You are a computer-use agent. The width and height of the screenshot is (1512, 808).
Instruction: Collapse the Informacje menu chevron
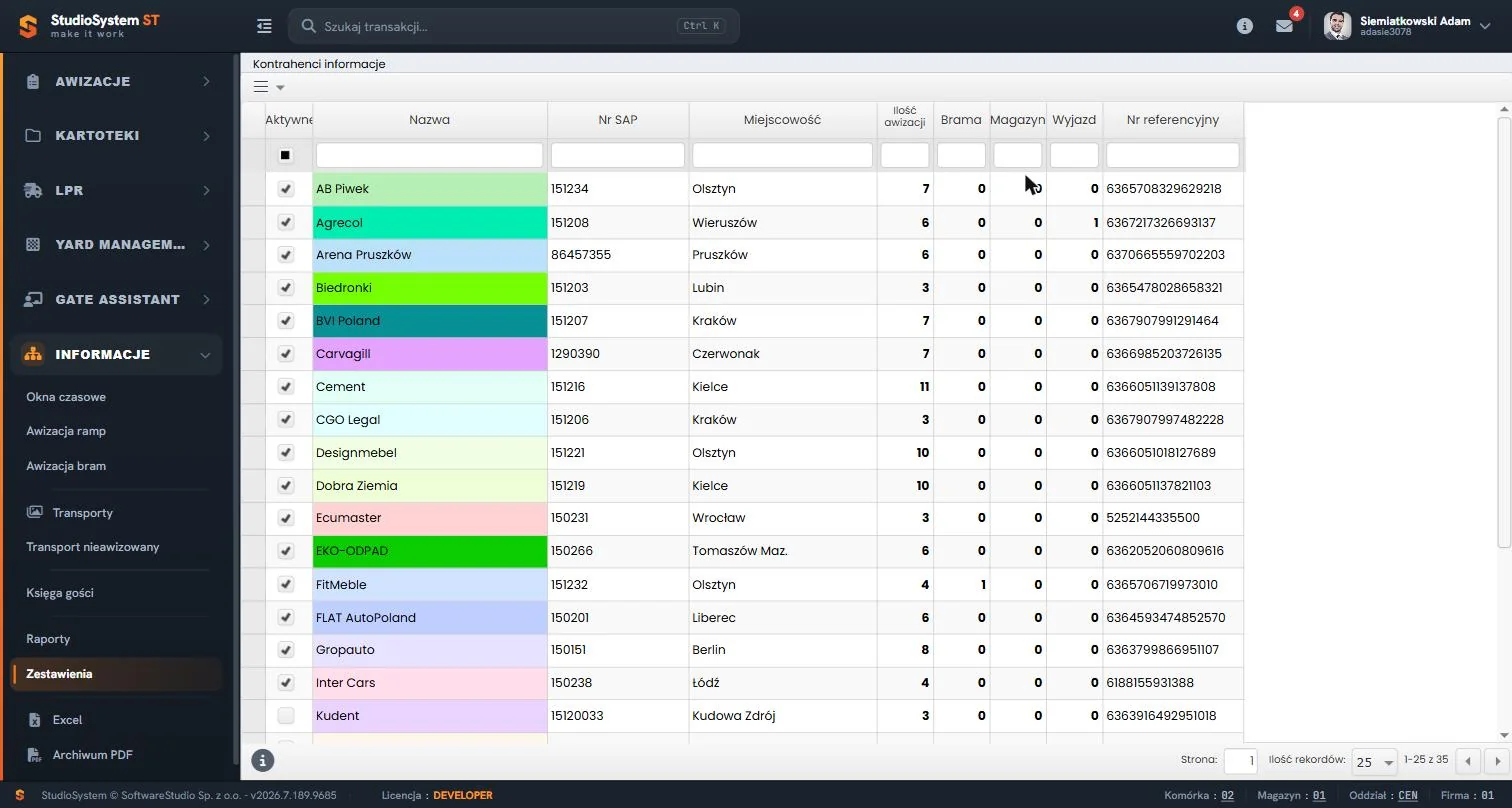[206, 354]
